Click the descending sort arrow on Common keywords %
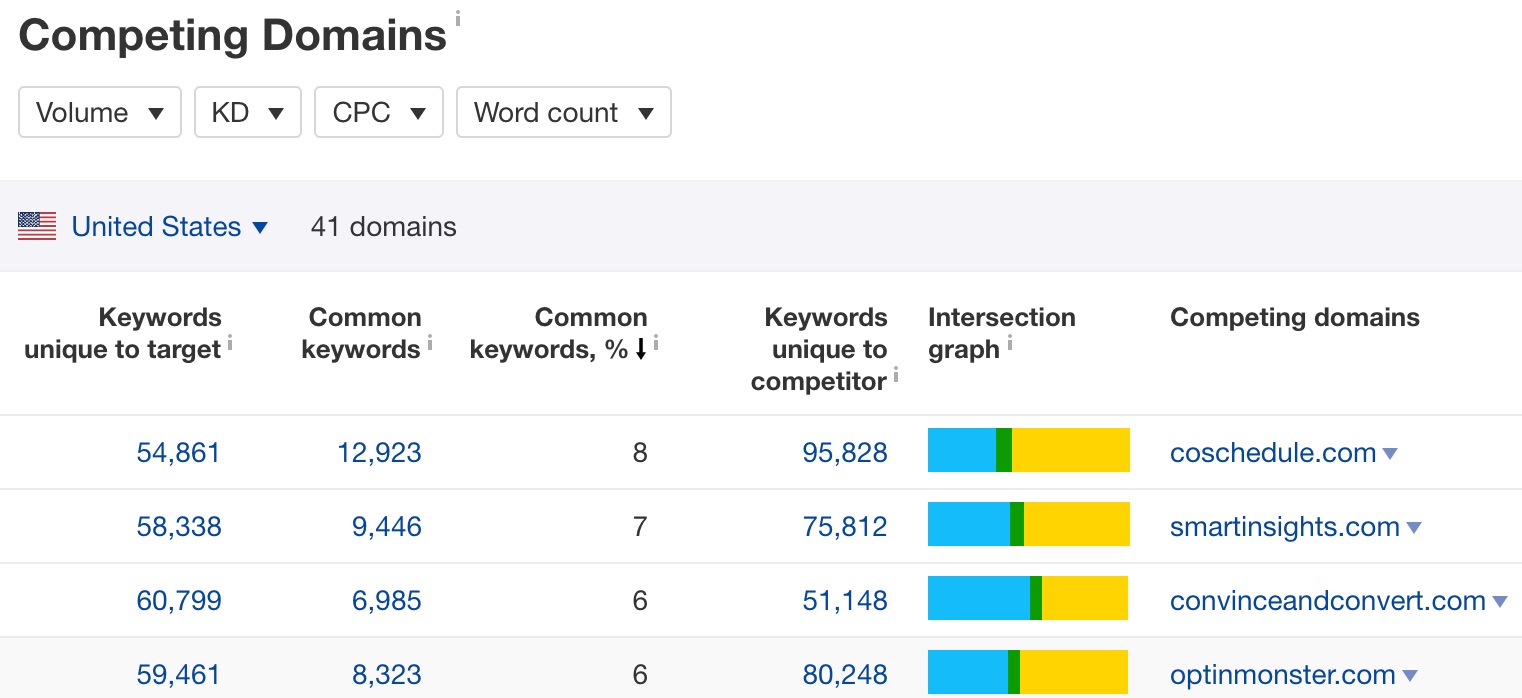 (x=642, y=349)
